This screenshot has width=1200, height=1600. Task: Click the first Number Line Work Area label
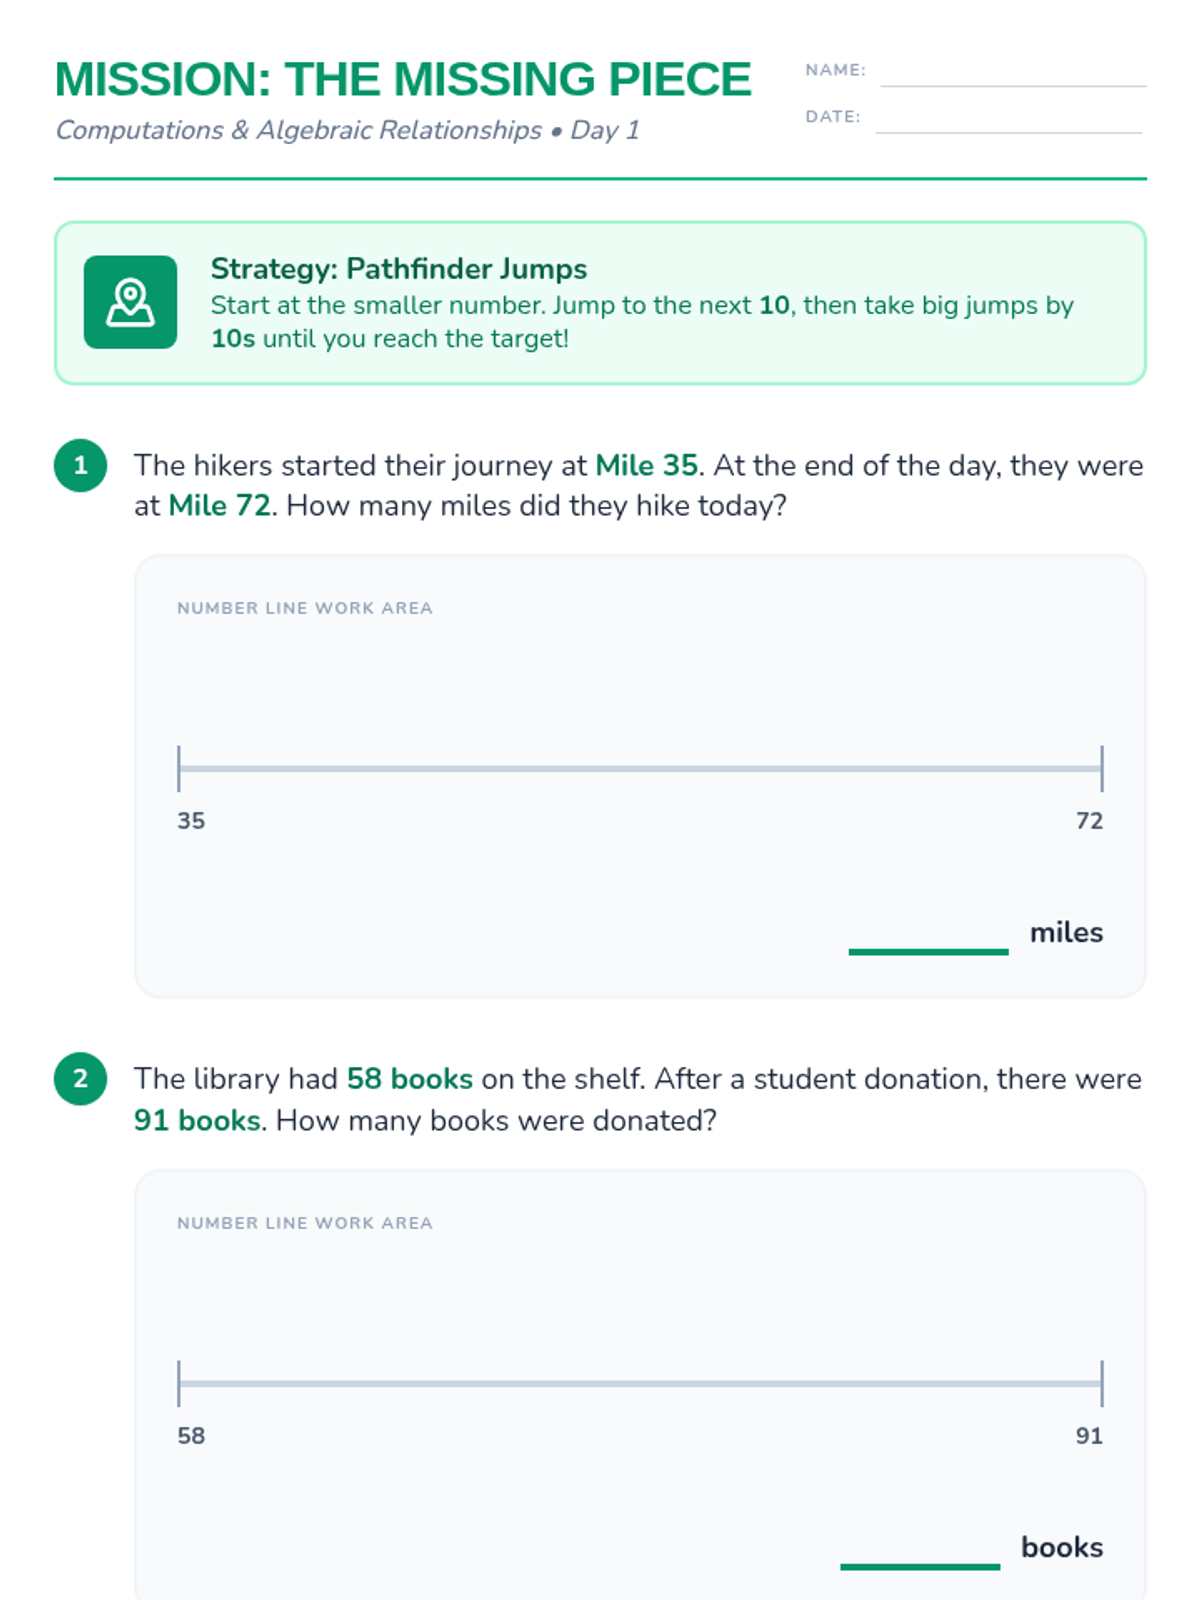305,608
